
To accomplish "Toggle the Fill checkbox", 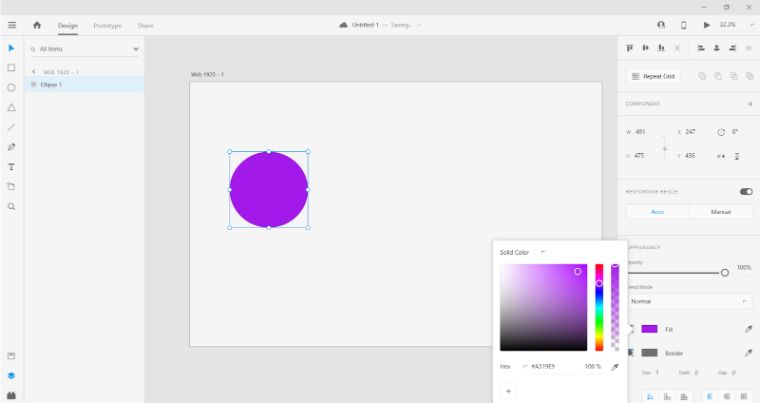I will tap(631, 329).
